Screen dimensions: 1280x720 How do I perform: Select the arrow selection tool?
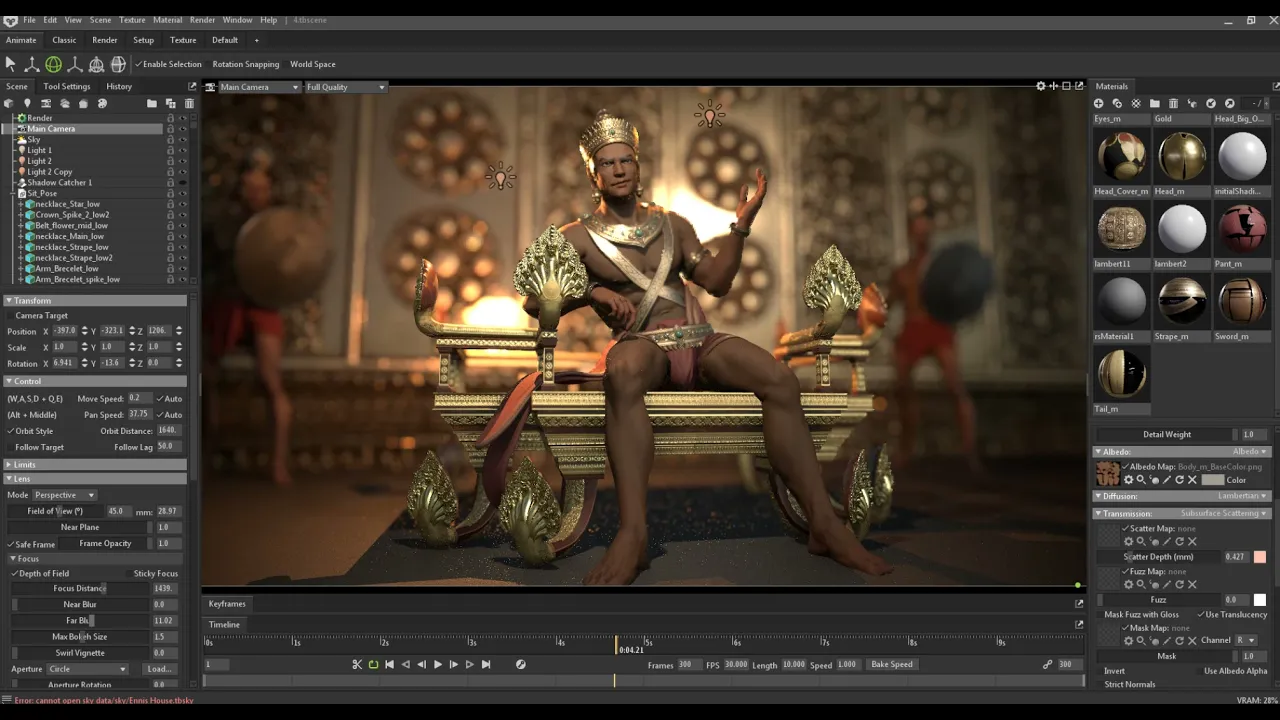point(10,64)
